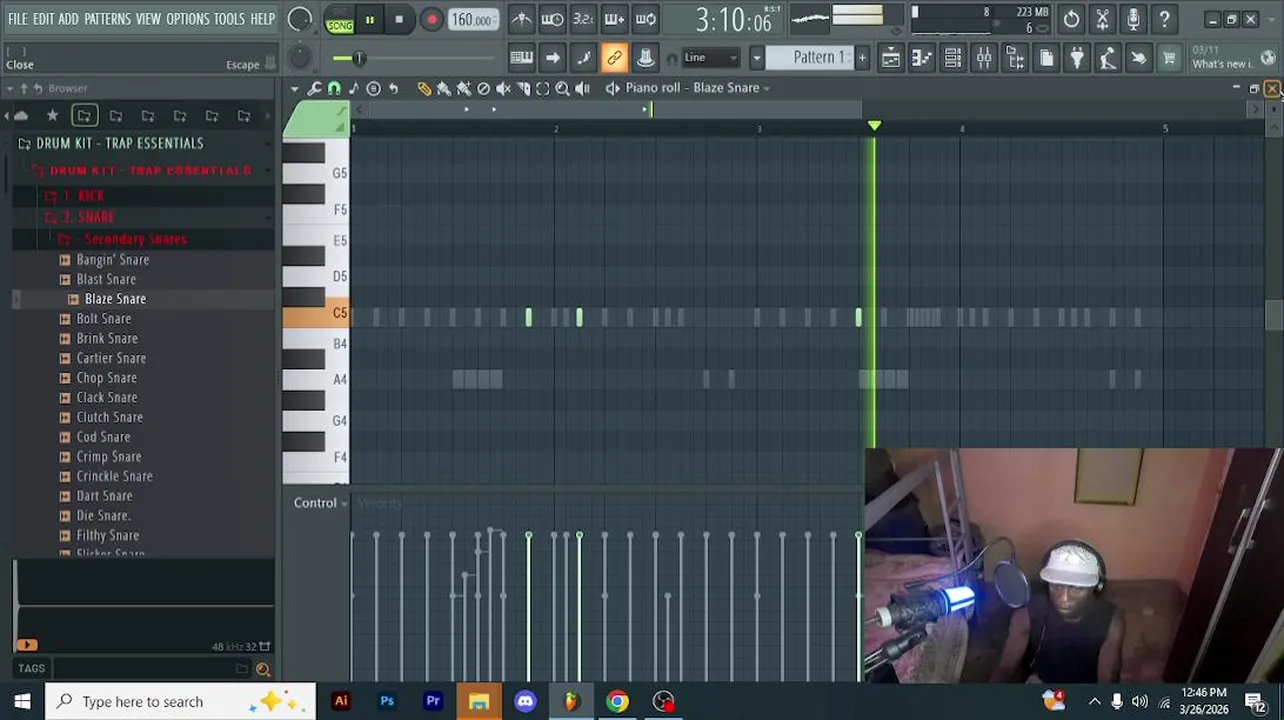The width and height of the screenshot is (1284, 720).
Task: Click the plus button to add new pattern
Action: pos(862,58)
